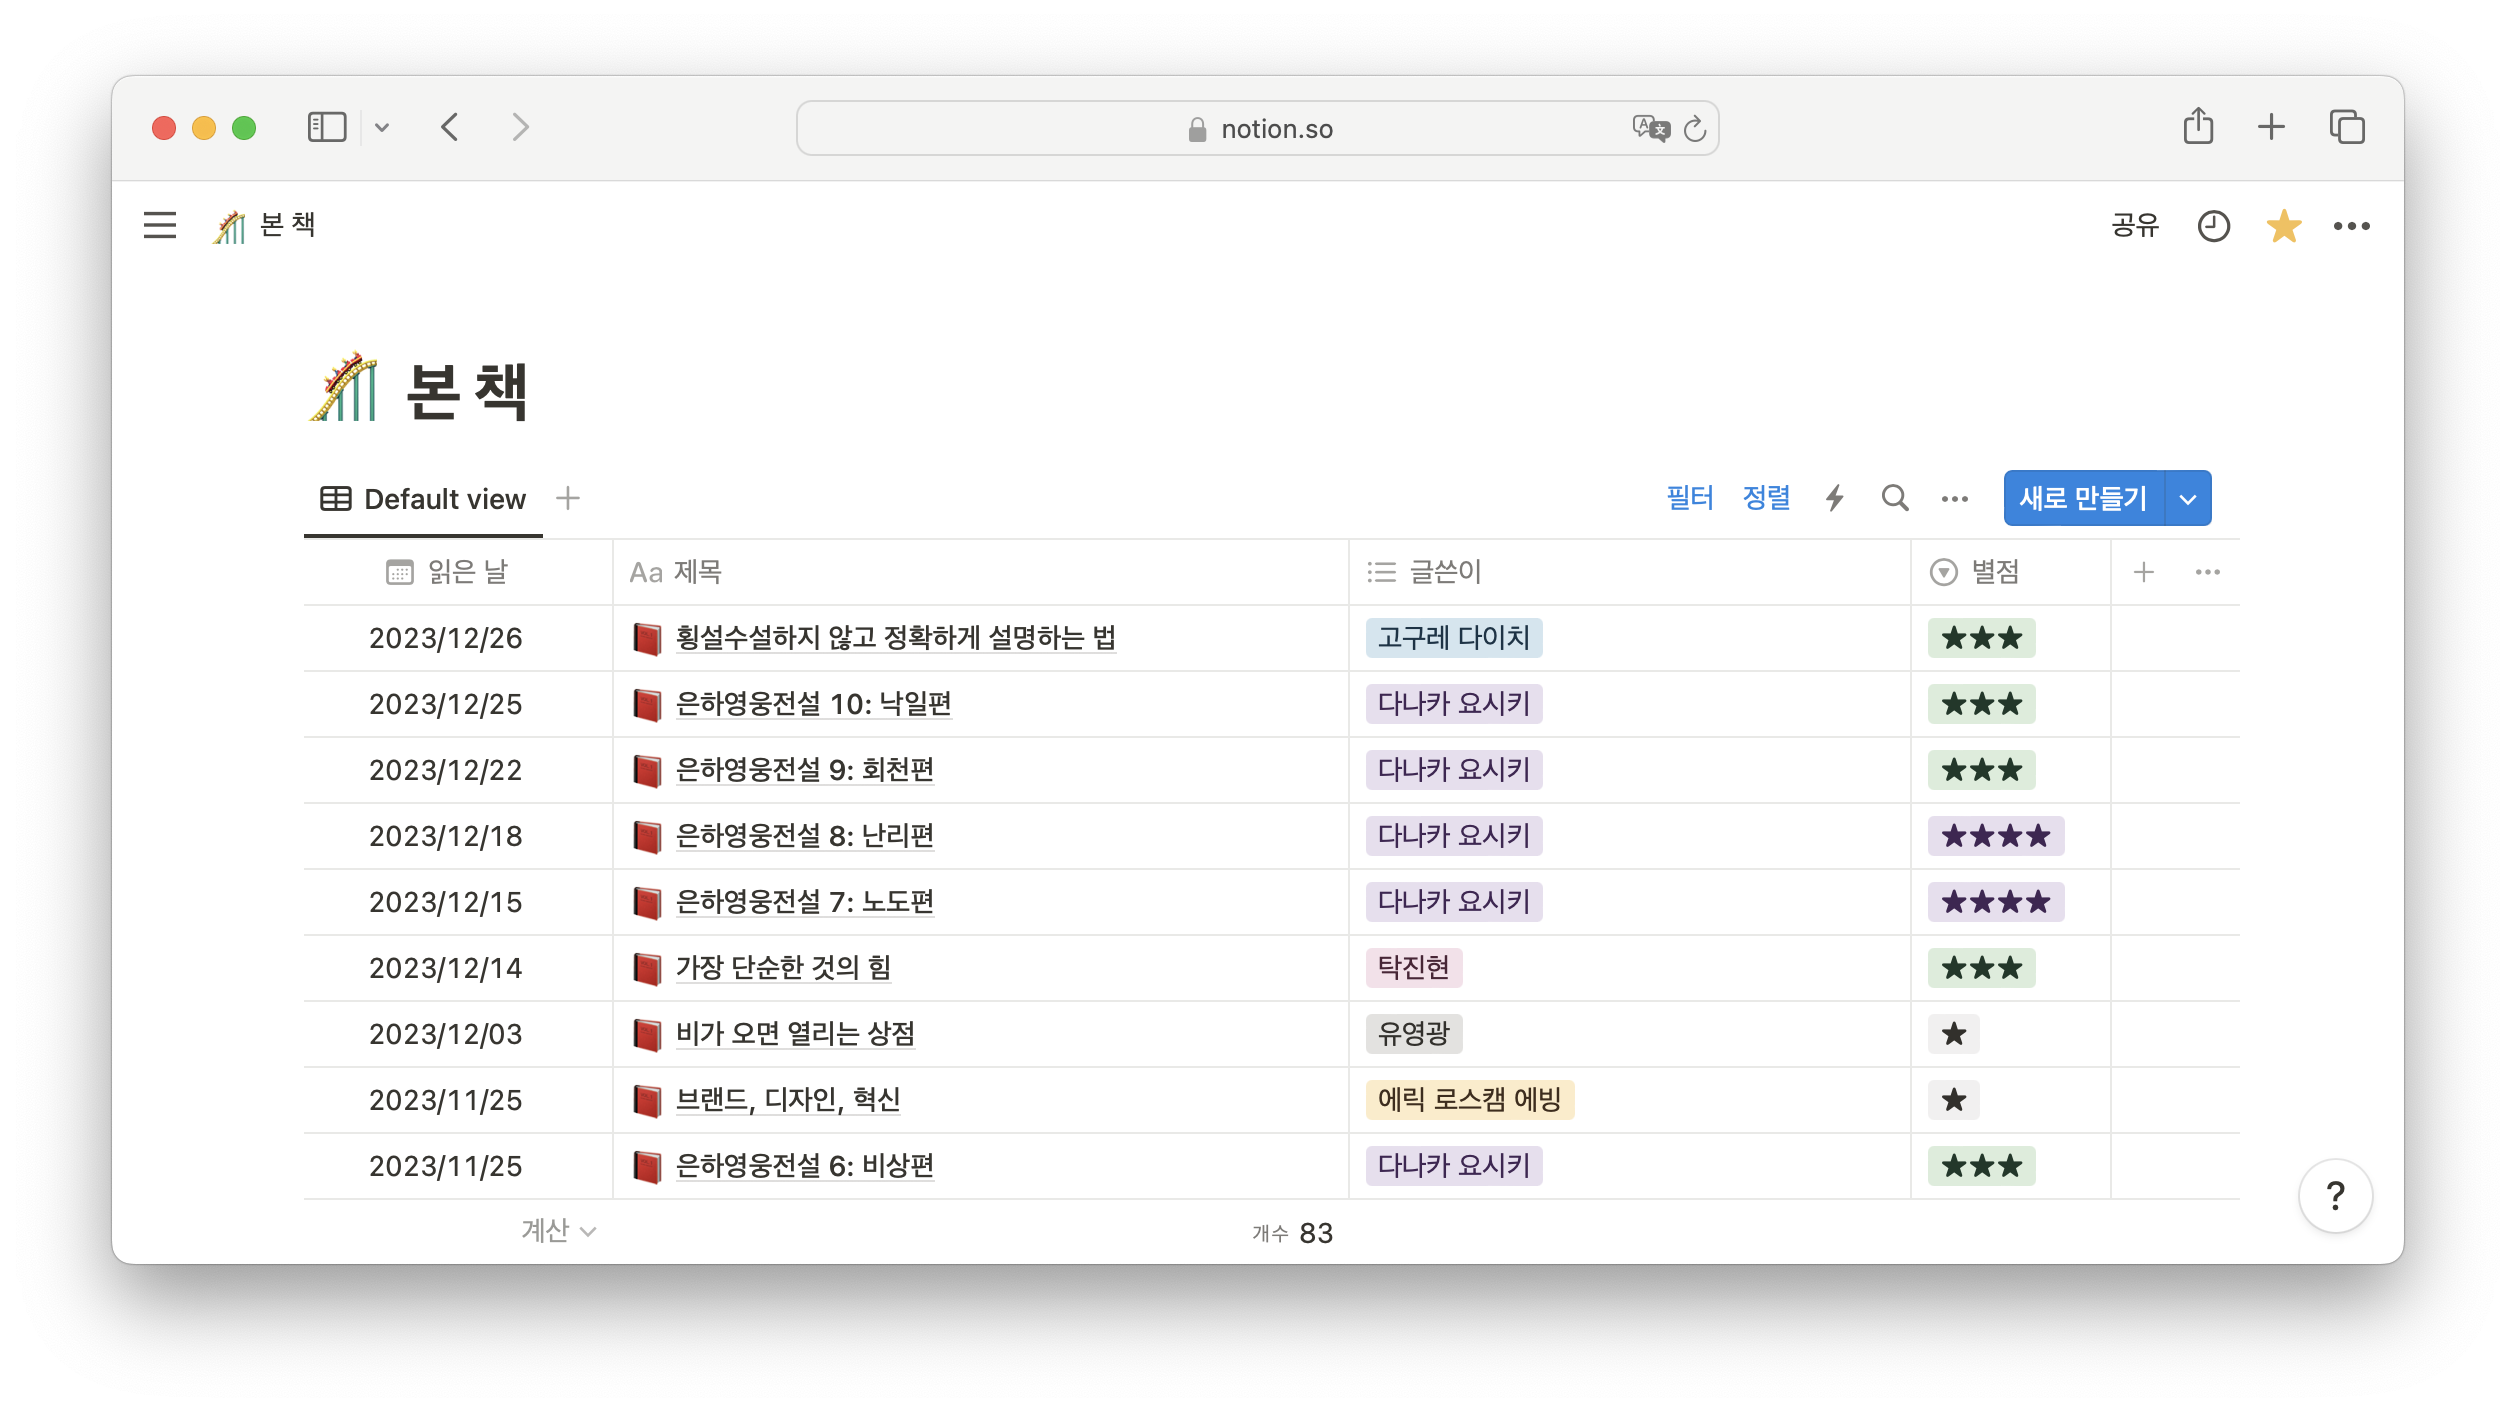Screen dimensions: 2516x1412
Task: Add a new view with the plus icon
Action: pyautogui.click(x=567, y=498)
